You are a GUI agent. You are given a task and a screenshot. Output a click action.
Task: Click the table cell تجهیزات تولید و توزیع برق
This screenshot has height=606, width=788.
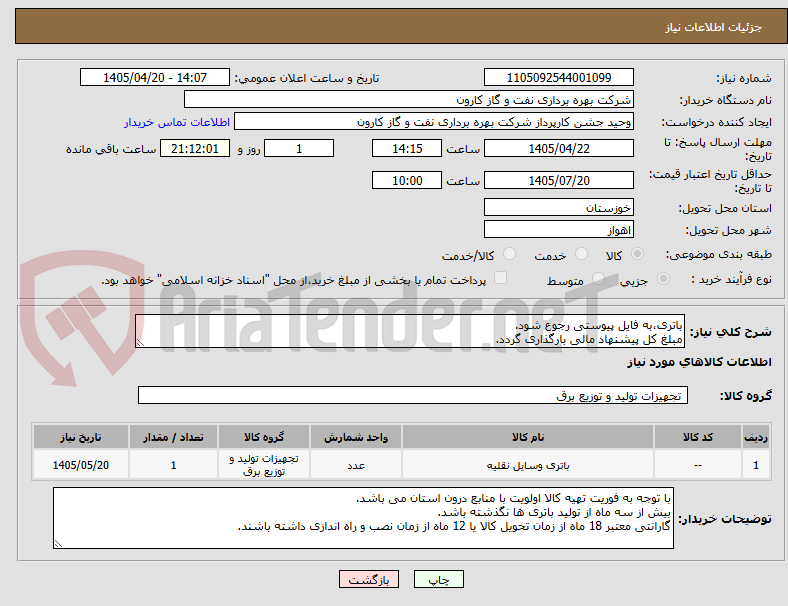tap(264, 465)
